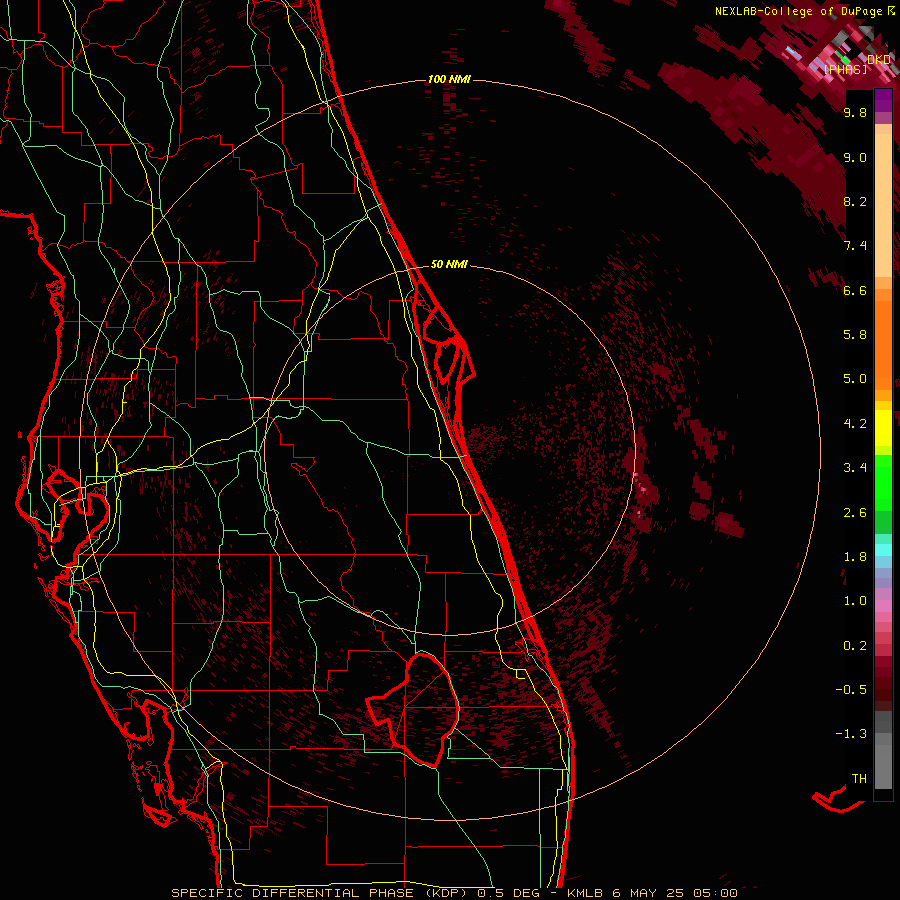Click the 8.2 color scale value
Image resolution: width=900 pixels, height=900 pixels.
pyautogui.click(x=855, y=201)
